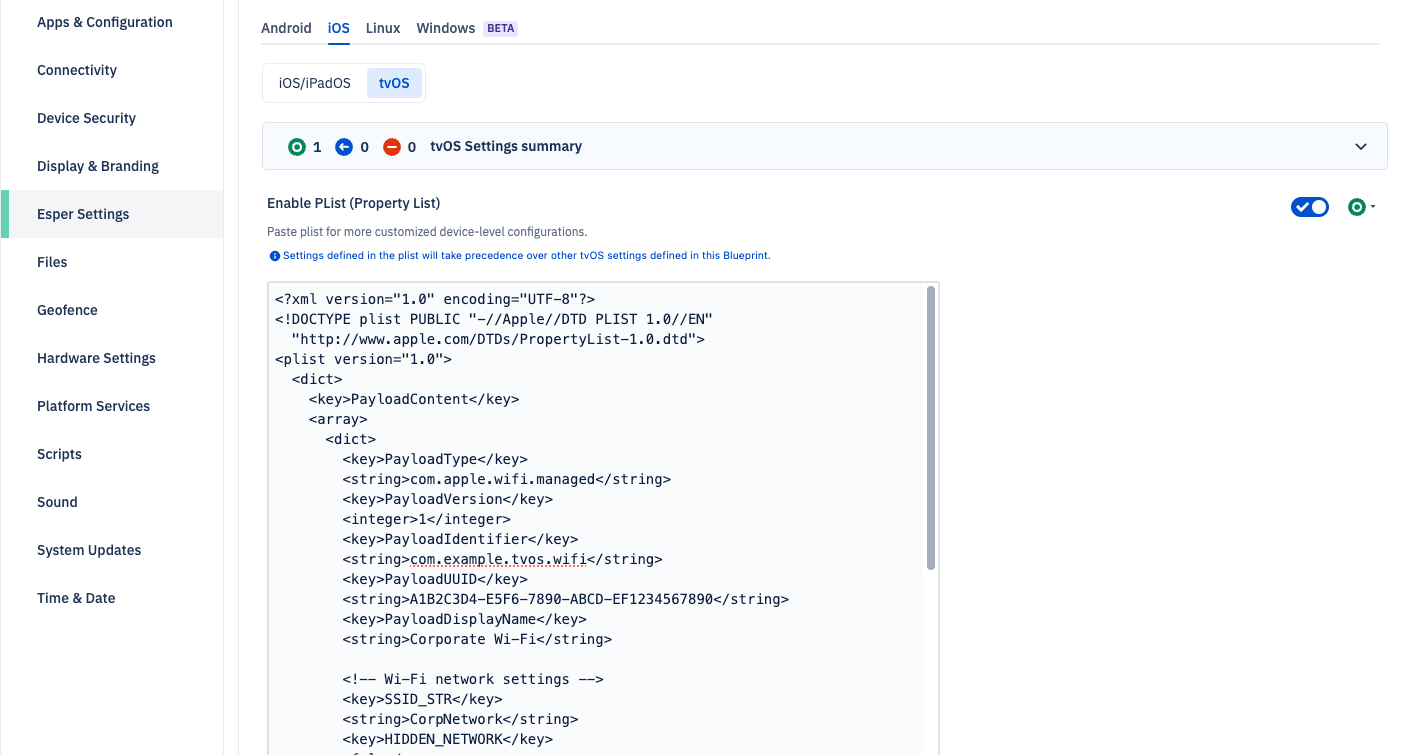1418x755 pixels.
Task: Click the com.example.tvos.wifi string line
Action: pos(502,559)
